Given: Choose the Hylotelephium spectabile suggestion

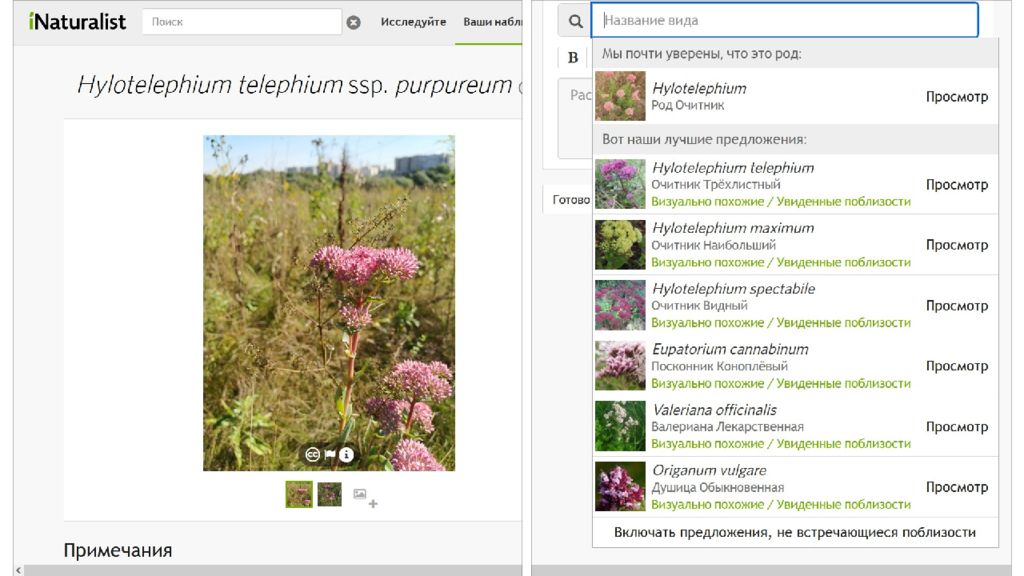Looking at the screenshot, I should 796,305.
